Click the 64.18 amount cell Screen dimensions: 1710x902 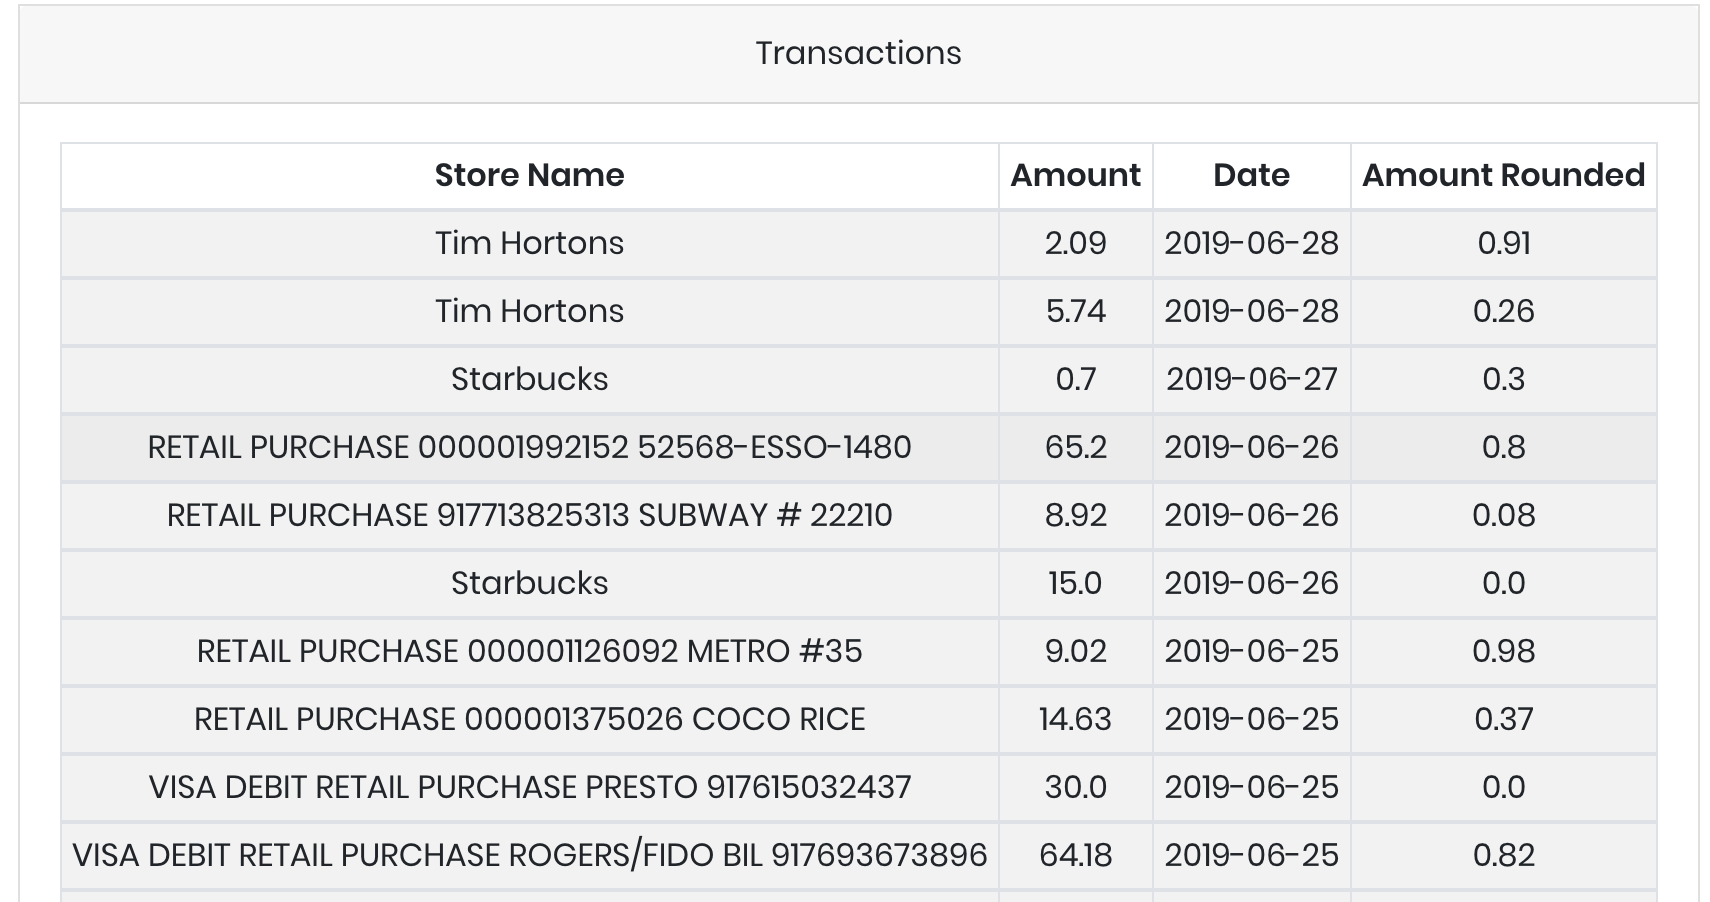[x=1075, y=855]
